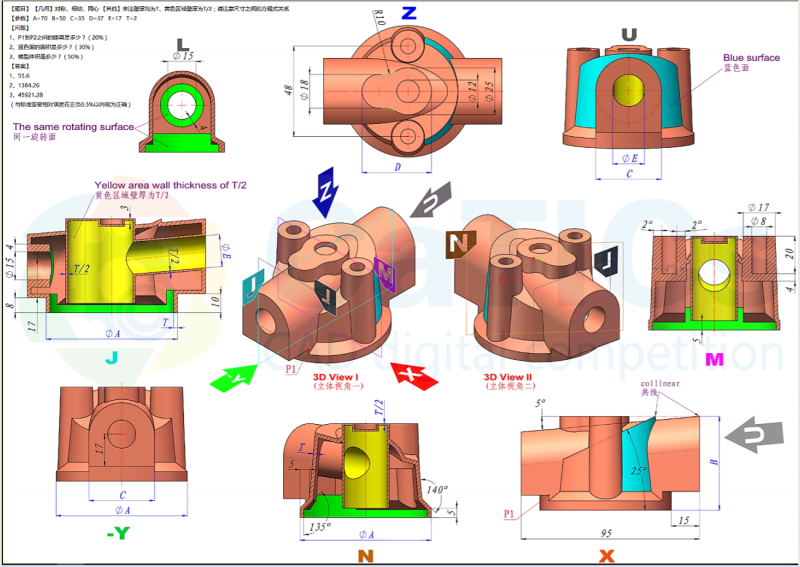Viewport: 800px width, 567px height.
Task: Click the P1 label in the X view
Action: click(x=509, y=514)
